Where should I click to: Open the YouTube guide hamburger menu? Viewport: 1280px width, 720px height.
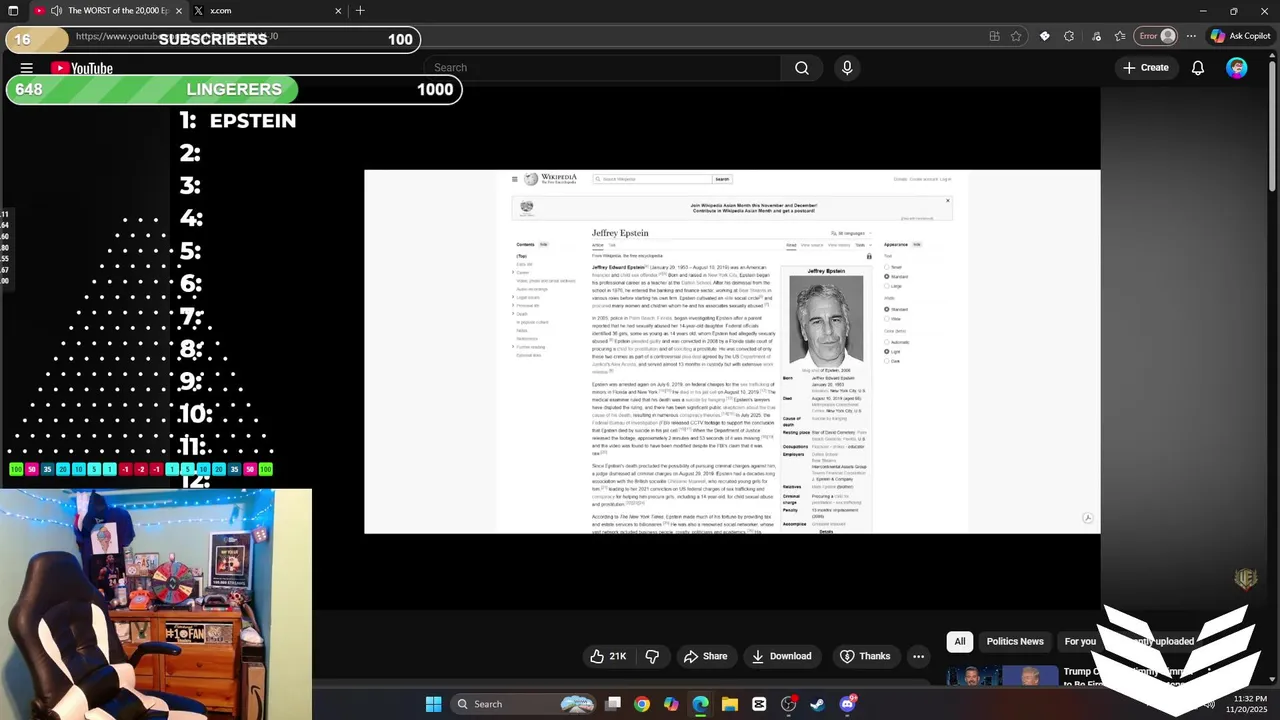point(27,68)
